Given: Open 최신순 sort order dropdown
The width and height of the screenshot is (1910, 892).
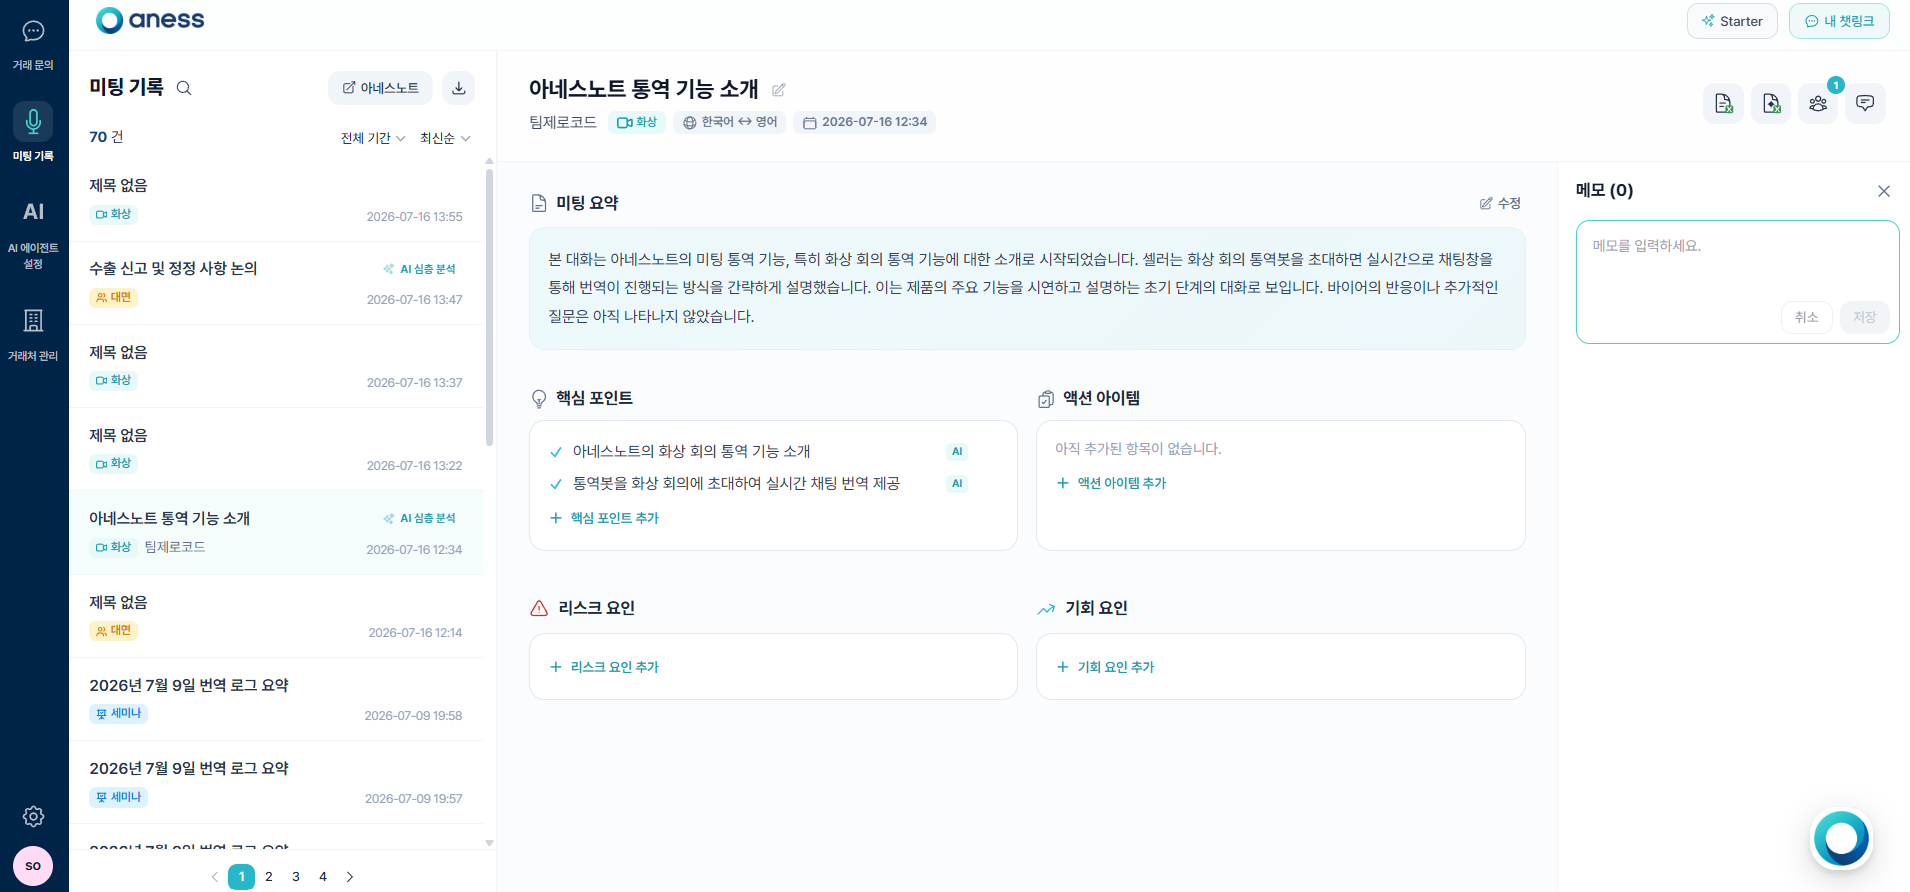Looking at the screenshot, I should [445, 138].
